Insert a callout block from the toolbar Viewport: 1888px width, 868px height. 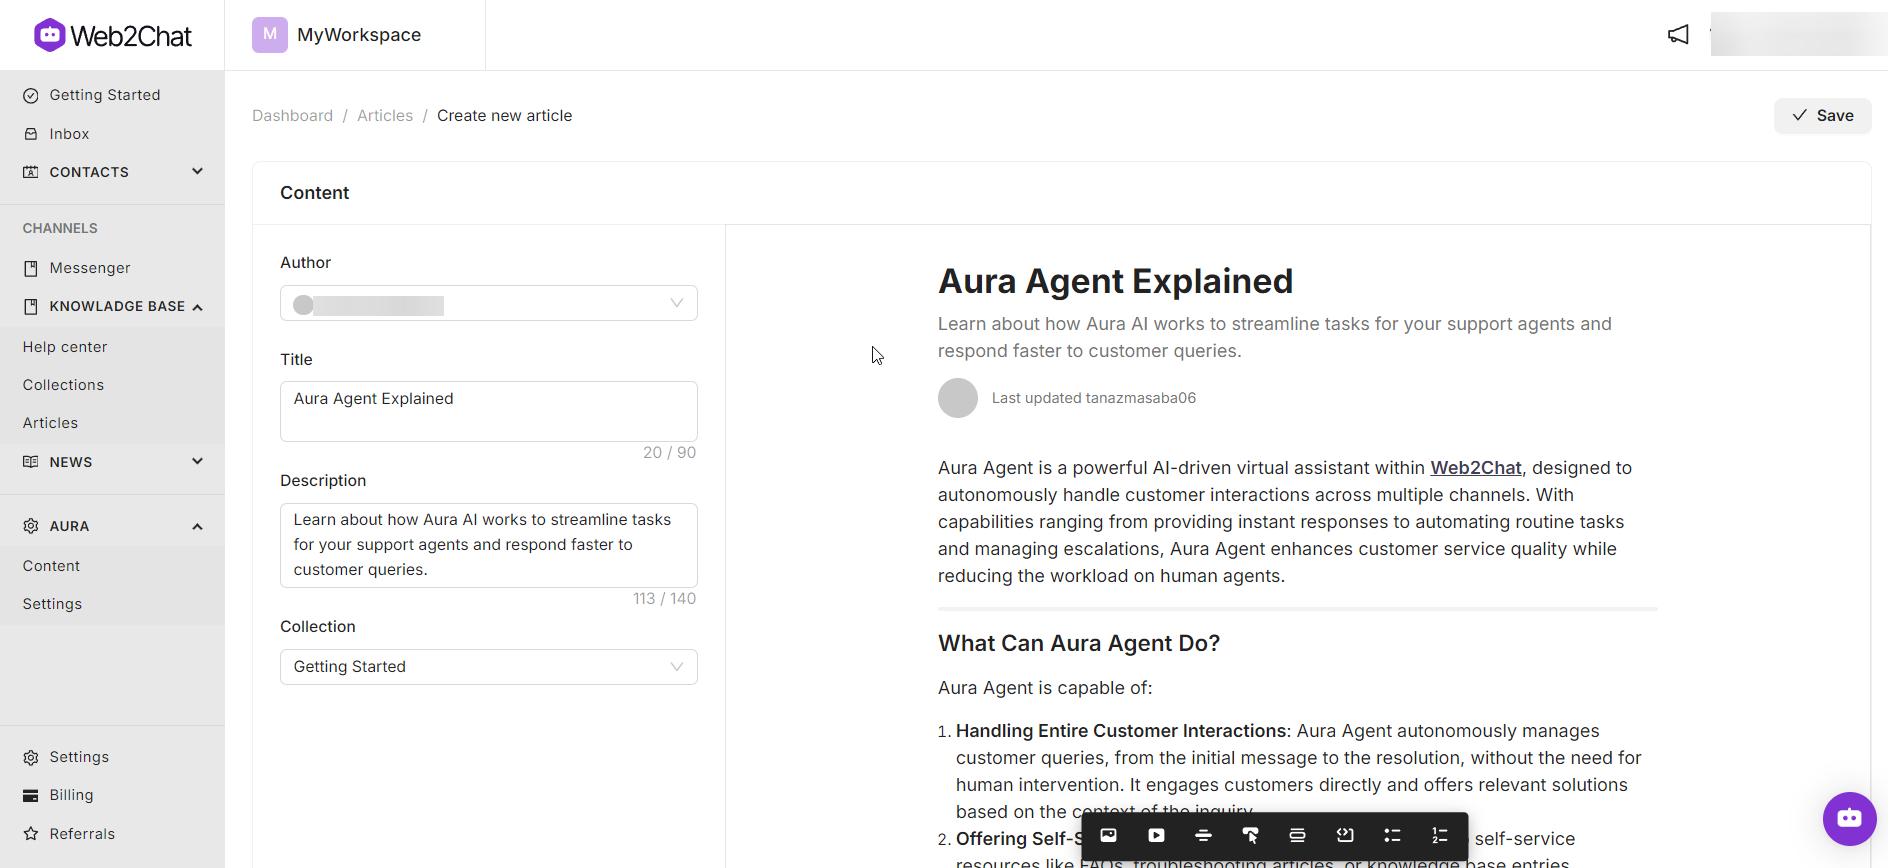(x=1297, y=835)
